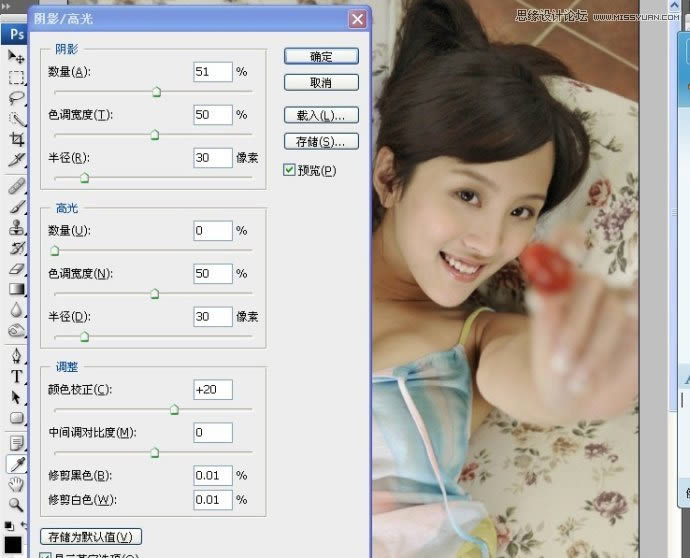This screenshot has height=558, width=690.
Task: Close the 阴影/高光 dialog
Action: pos(357,19)
